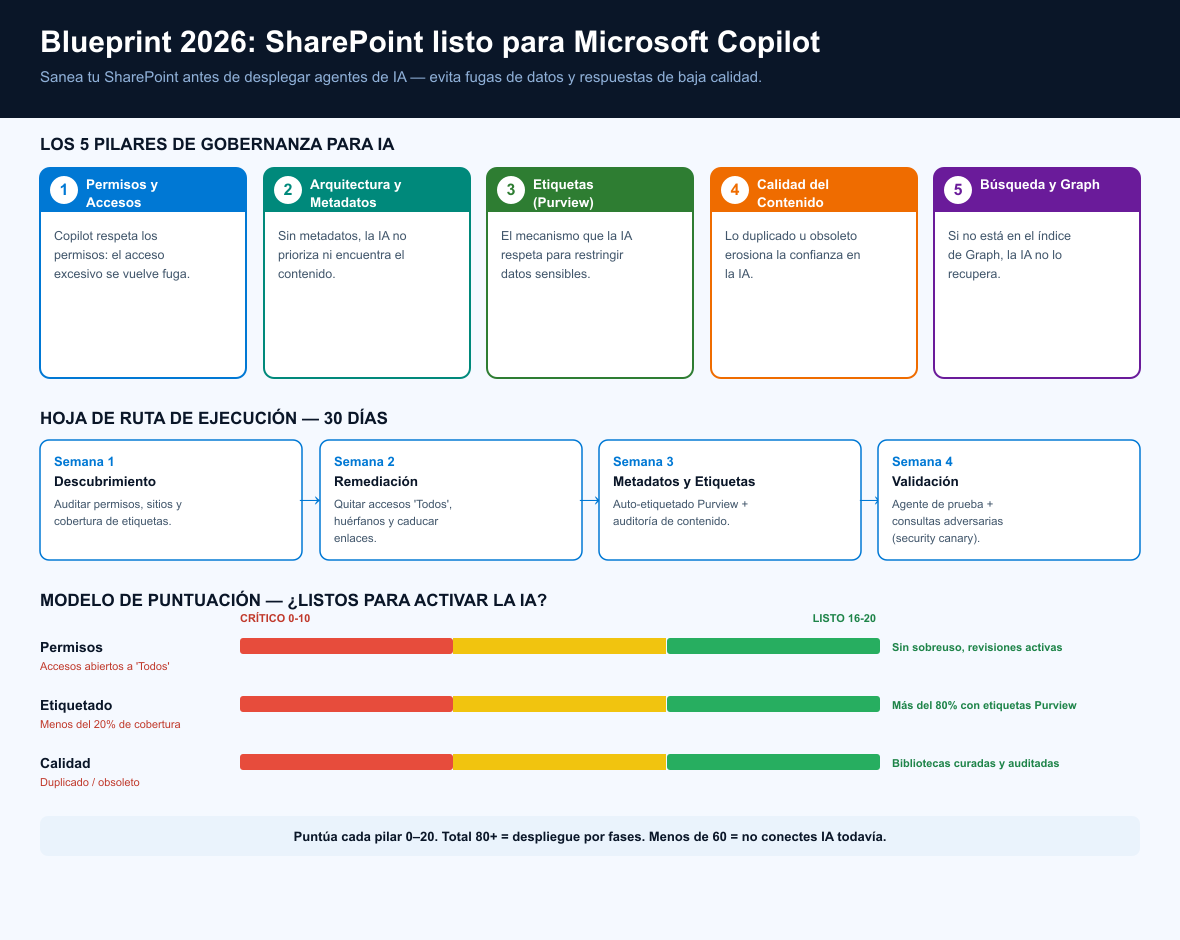
Task: Click the number 3 circle of Etiquetas (Purview)
Action: [511, 190]
